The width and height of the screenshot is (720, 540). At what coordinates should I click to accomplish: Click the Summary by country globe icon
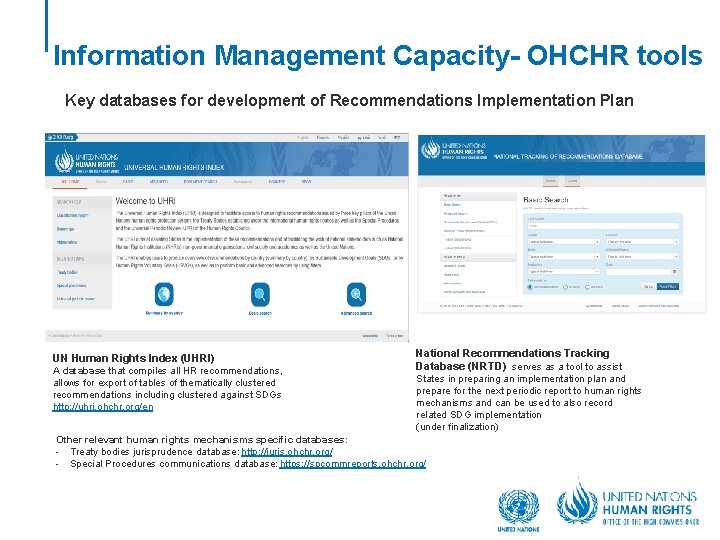164,294
